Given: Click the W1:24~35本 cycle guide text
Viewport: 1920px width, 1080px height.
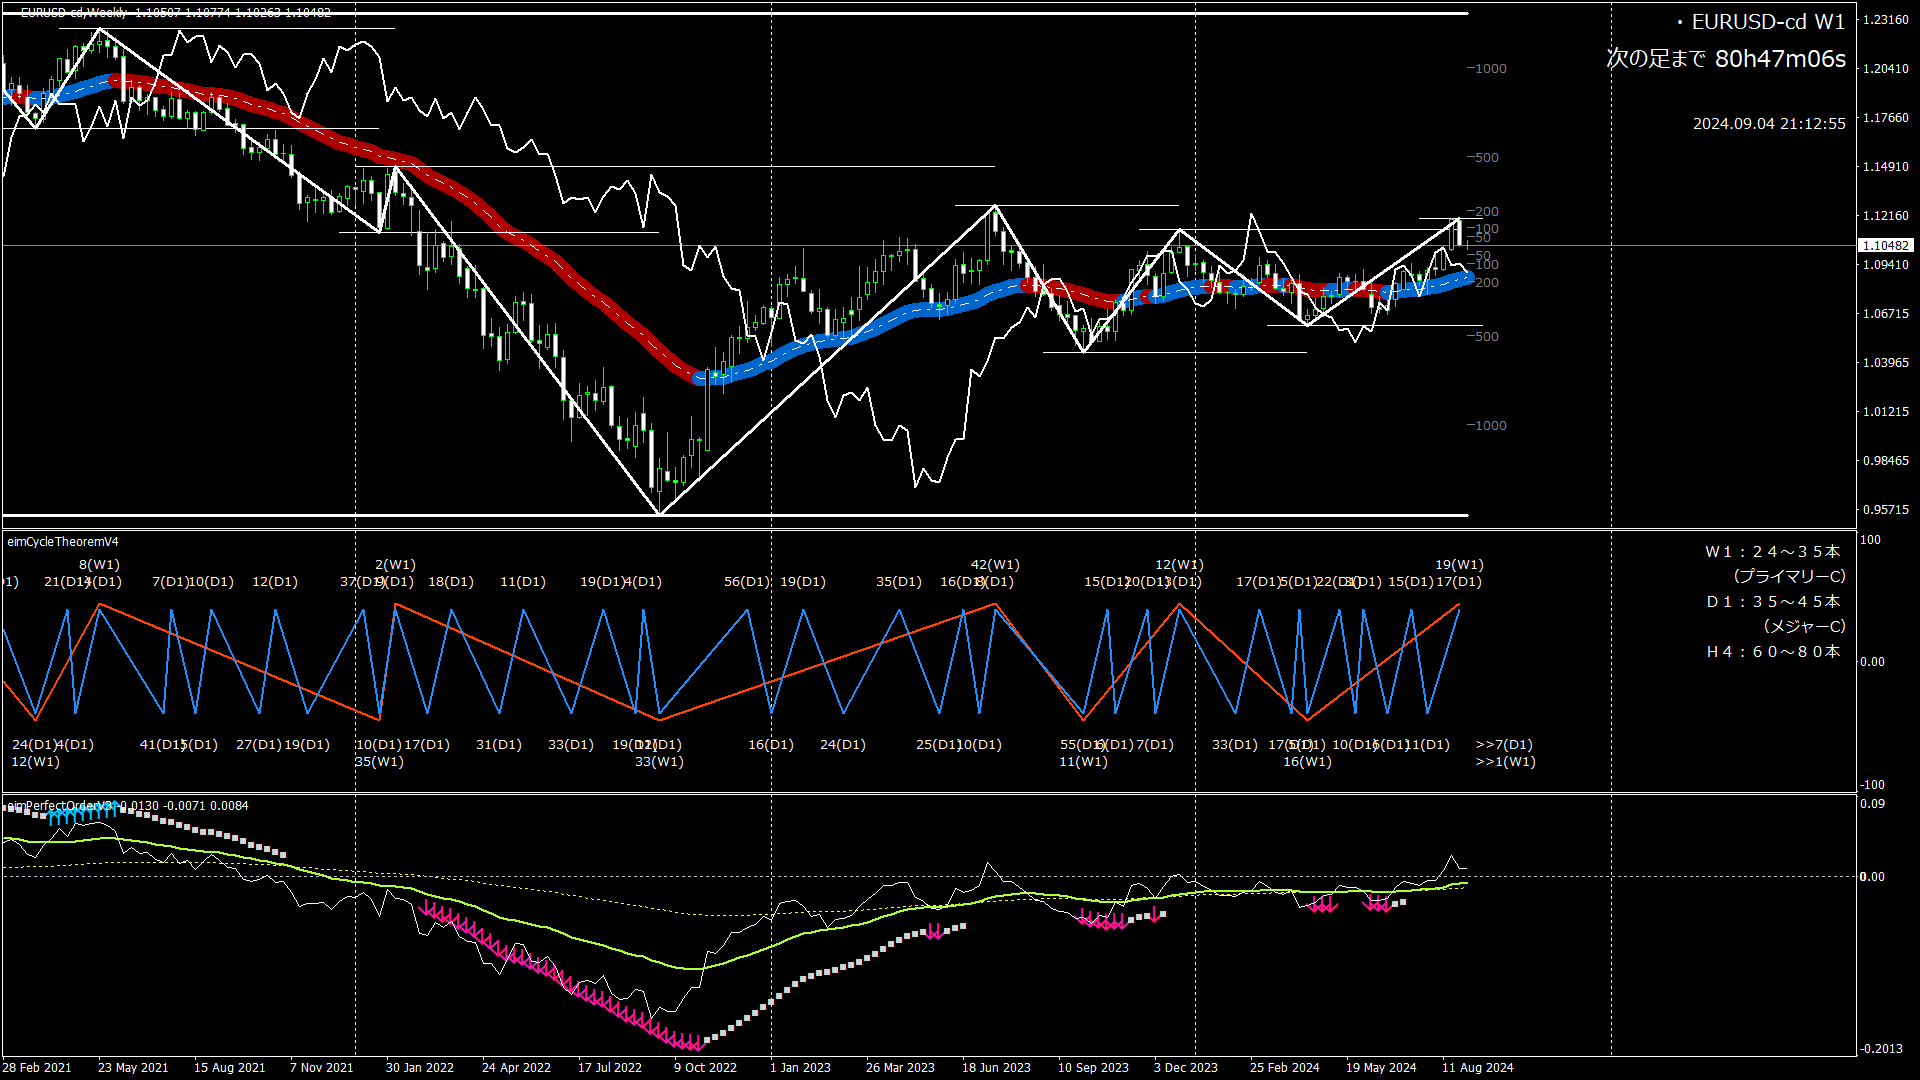Looking at the screenshot, I should tap(1772, 552).
